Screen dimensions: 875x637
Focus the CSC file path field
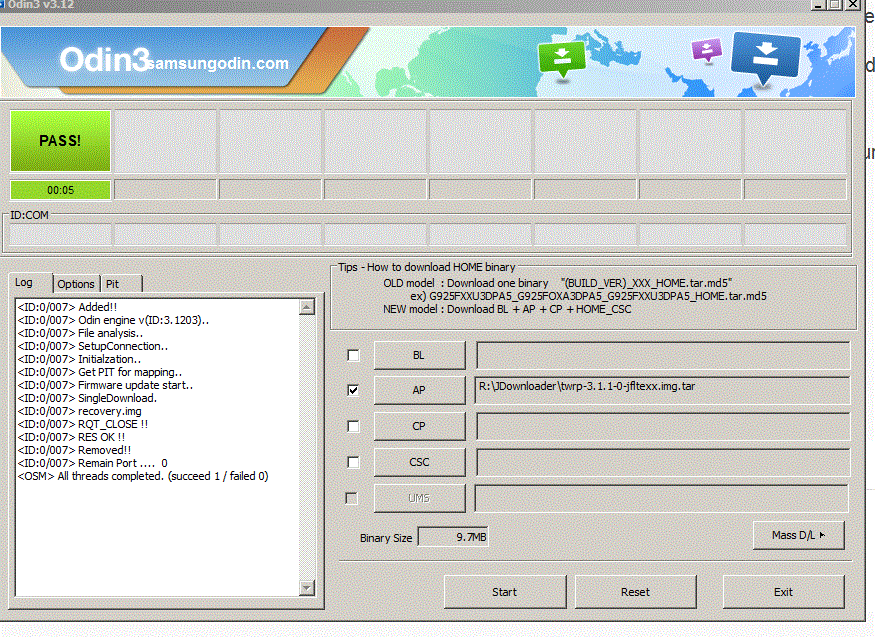coord(663,462)
